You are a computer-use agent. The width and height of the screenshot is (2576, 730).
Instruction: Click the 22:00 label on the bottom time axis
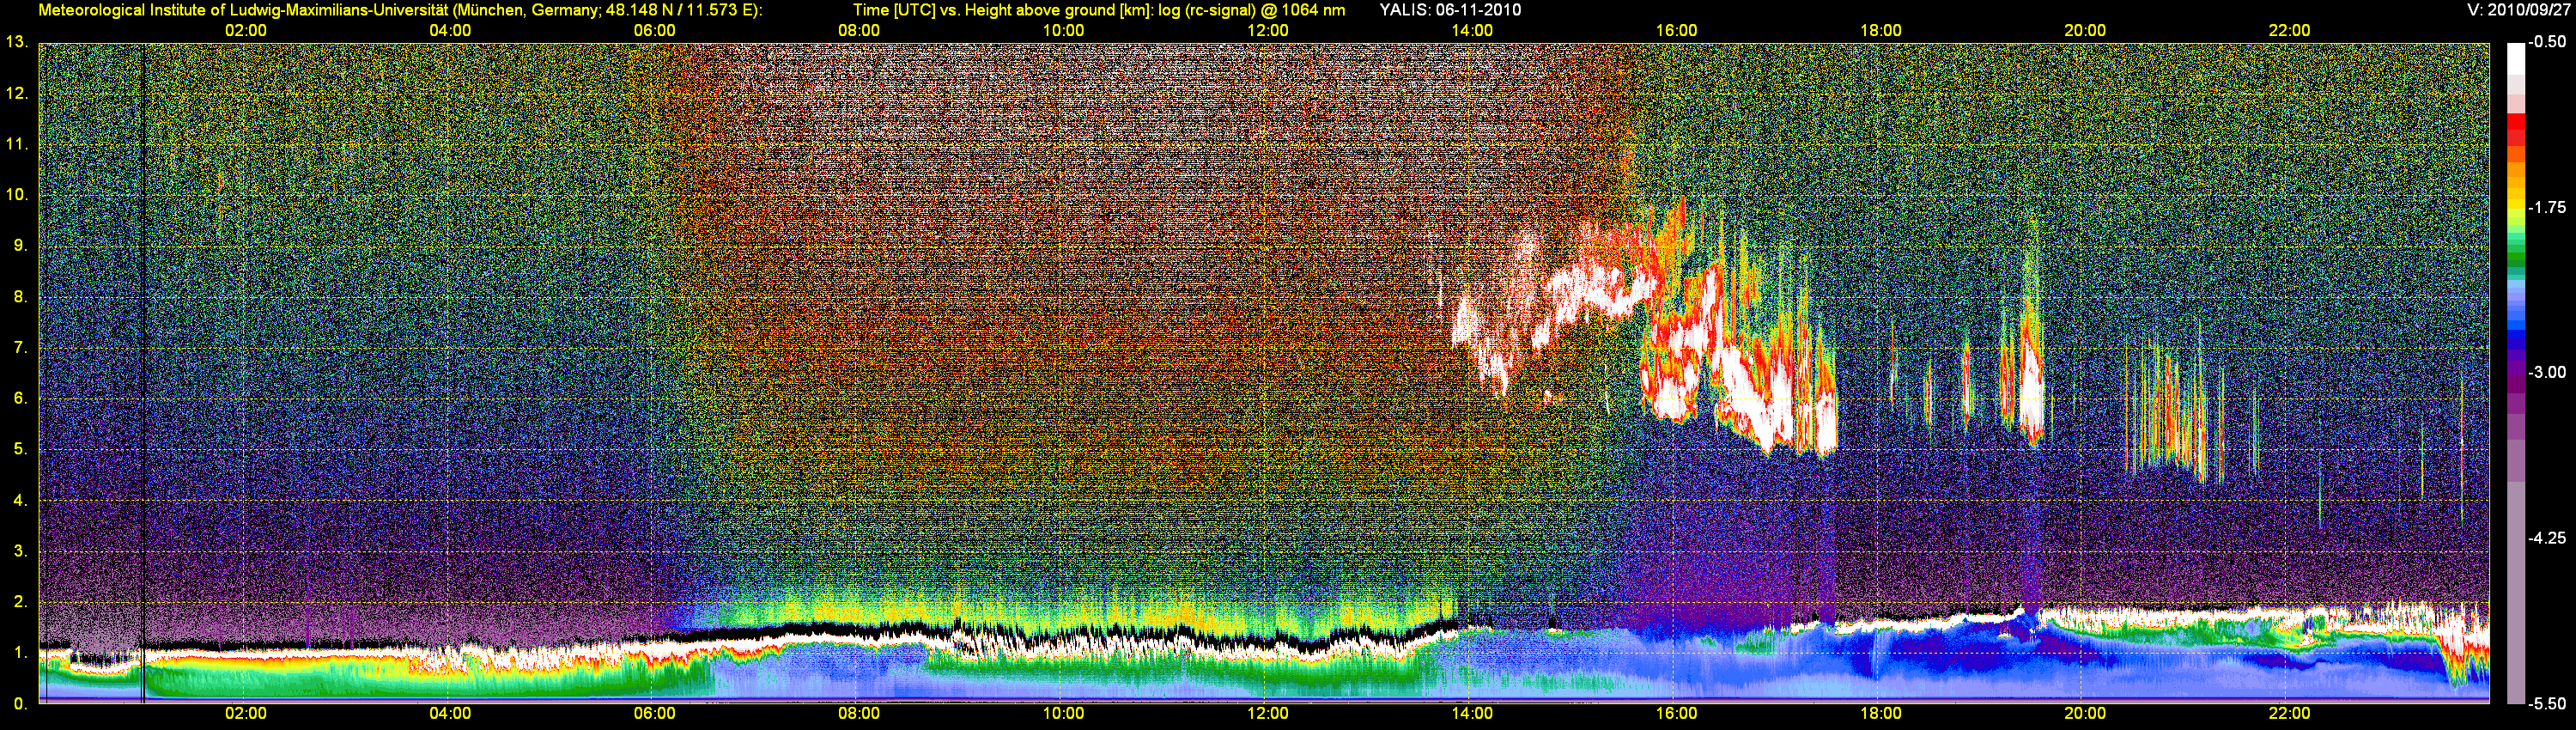point(2289,714)
